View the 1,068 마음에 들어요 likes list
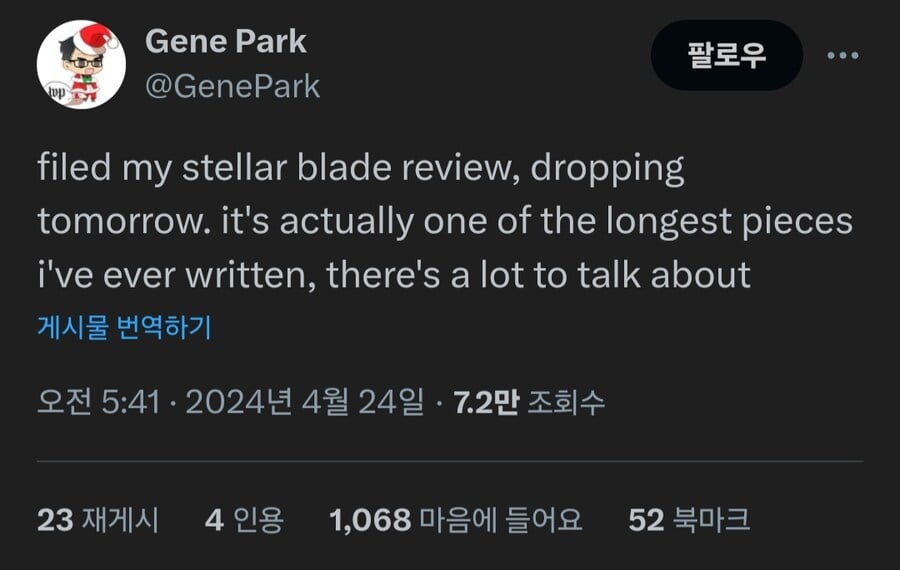 point(456,520)
